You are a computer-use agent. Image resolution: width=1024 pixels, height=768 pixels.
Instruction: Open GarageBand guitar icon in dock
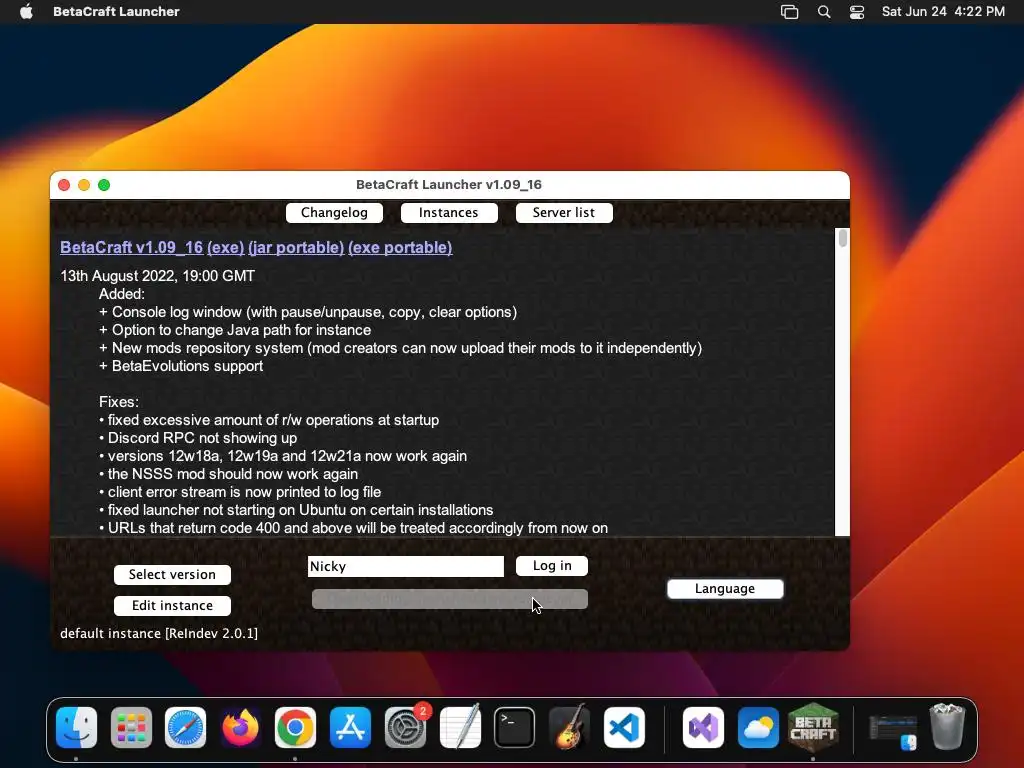[x=569, y=728]
